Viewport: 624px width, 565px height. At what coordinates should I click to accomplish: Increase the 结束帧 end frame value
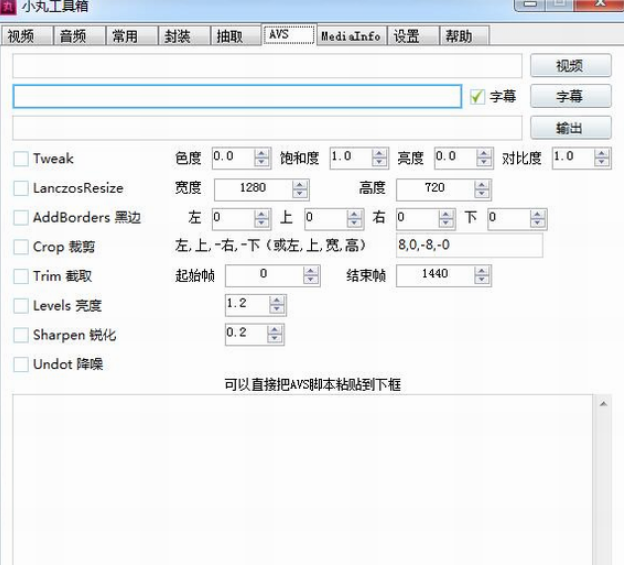point(483,270)
